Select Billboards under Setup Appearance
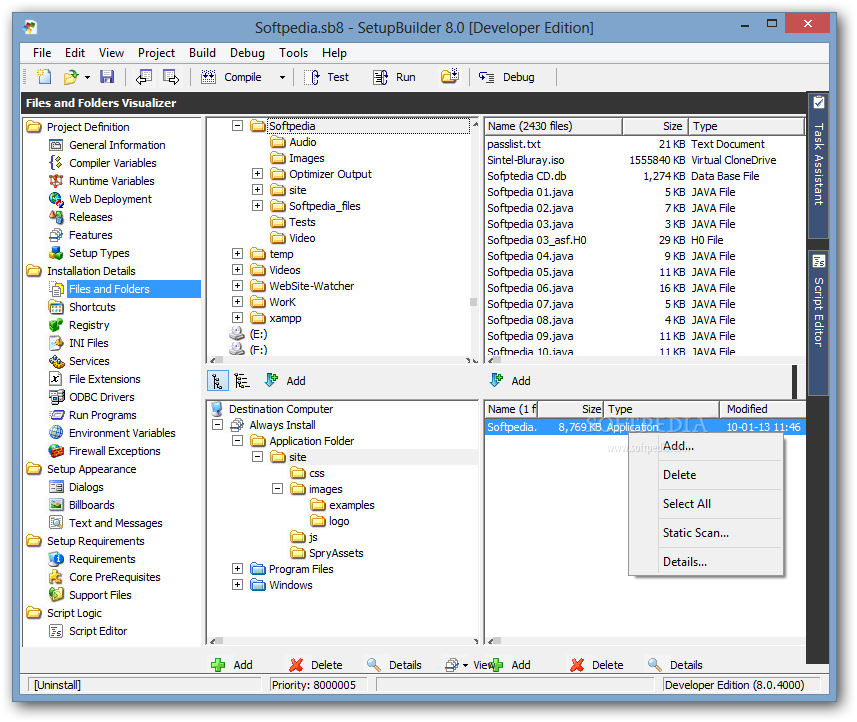This screenshot has width=857, height=722. pyautogui.click(x=92, y=505)
